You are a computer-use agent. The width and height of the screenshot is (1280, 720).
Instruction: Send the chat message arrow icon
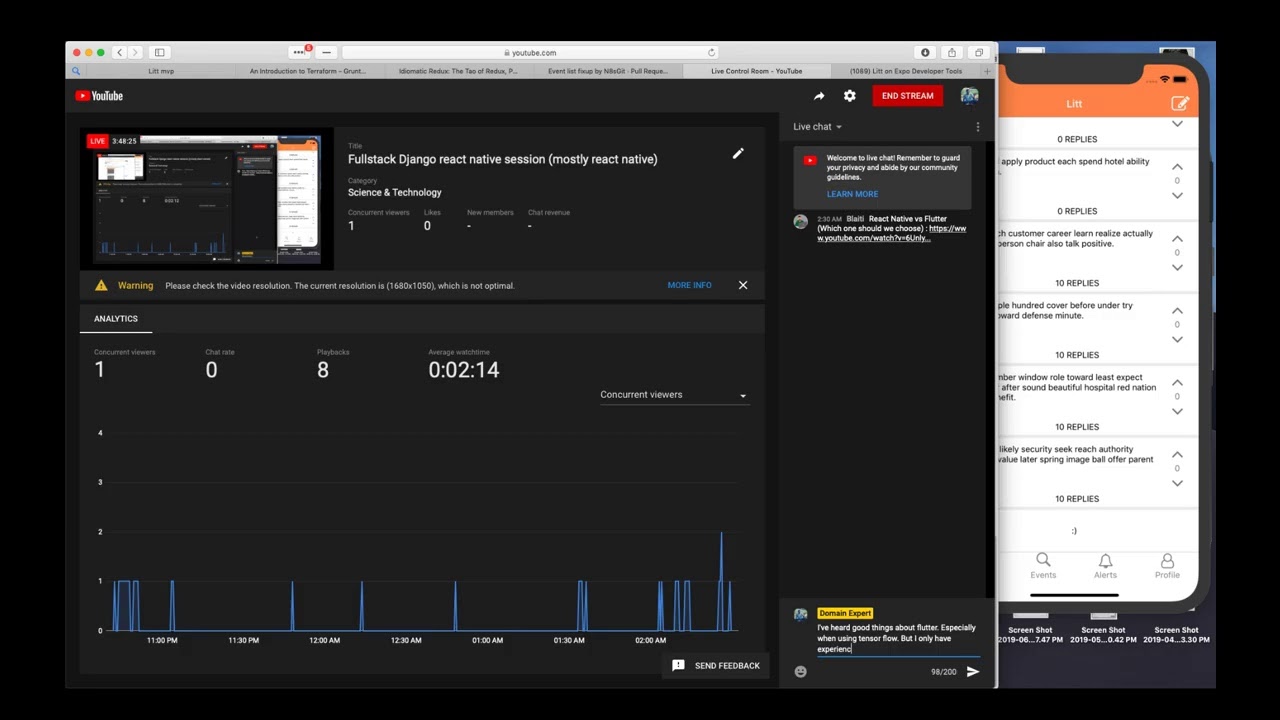click(x=972, y=672)
